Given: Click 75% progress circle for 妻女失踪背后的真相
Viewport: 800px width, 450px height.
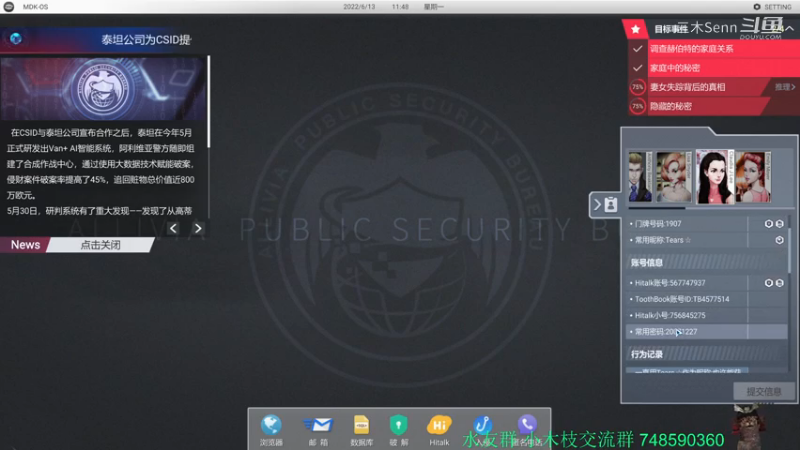Looking at the screenshot, I should 637,87.
